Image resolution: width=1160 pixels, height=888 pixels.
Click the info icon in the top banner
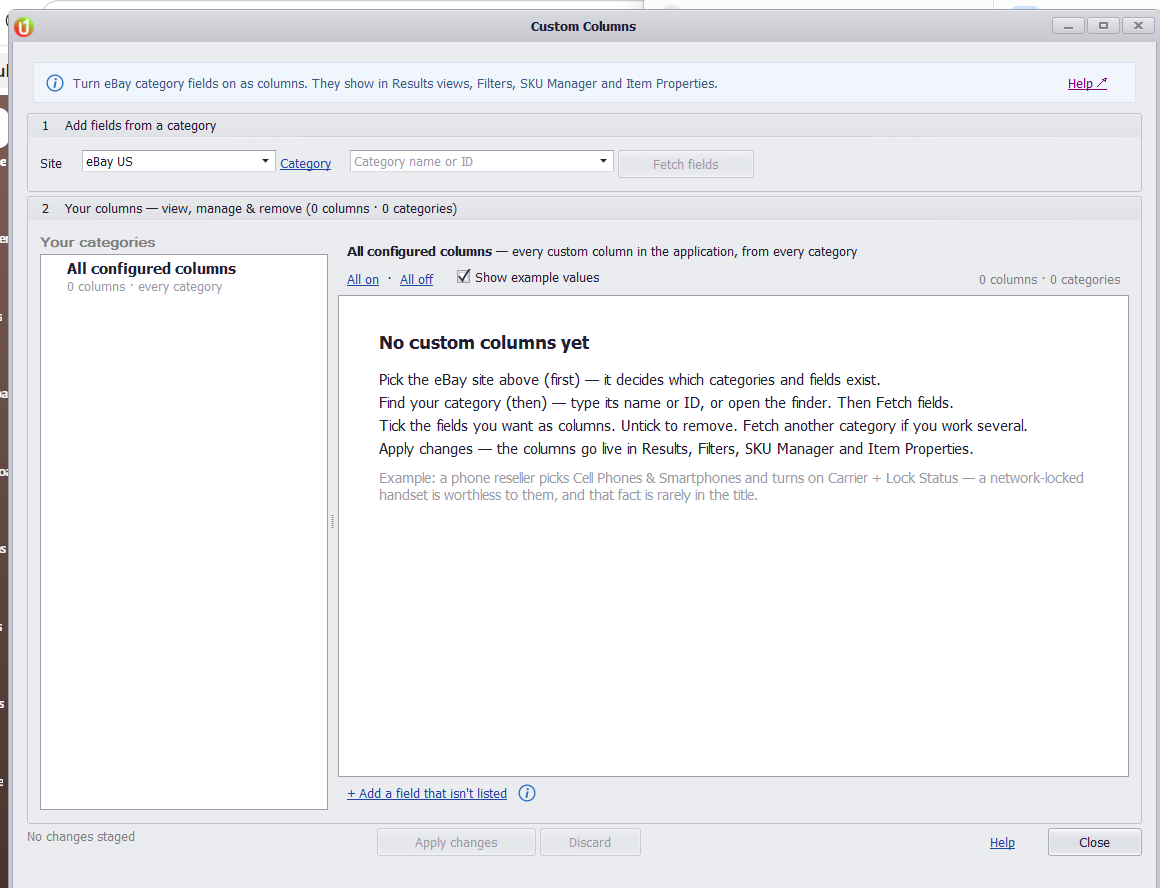click(55, 83)
